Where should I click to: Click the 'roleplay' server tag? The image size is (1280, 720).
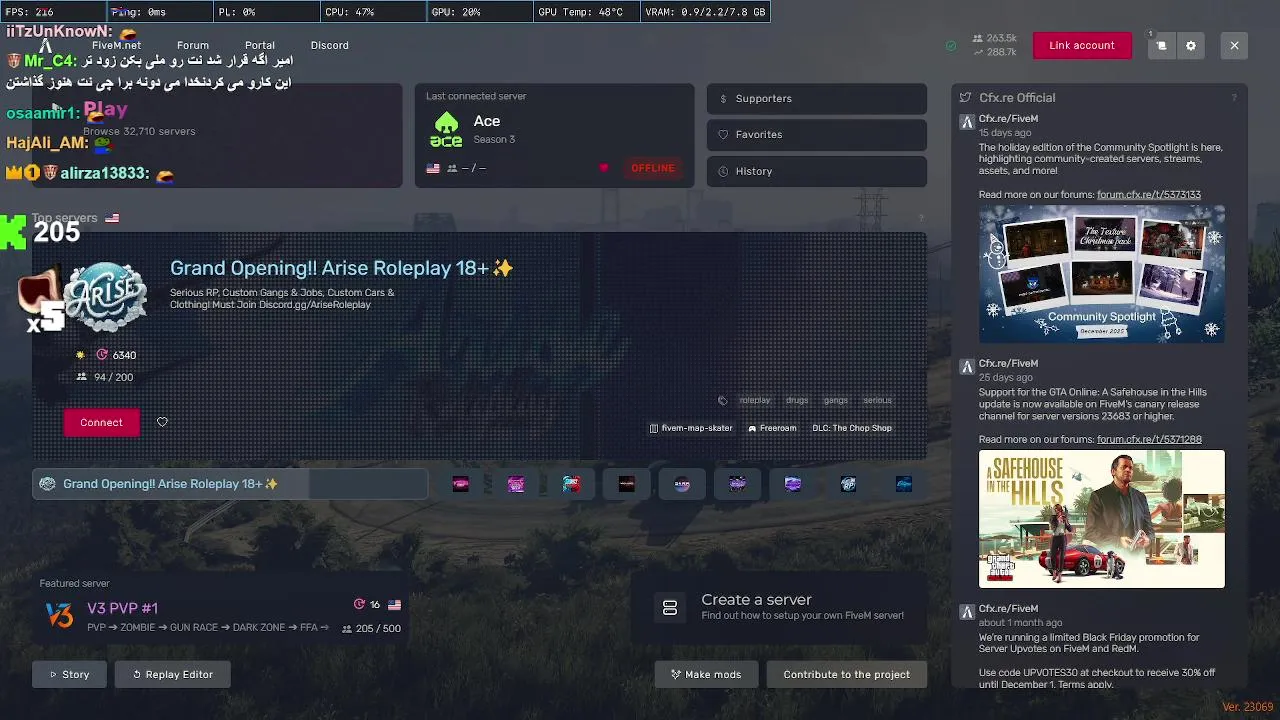point(755,401)
